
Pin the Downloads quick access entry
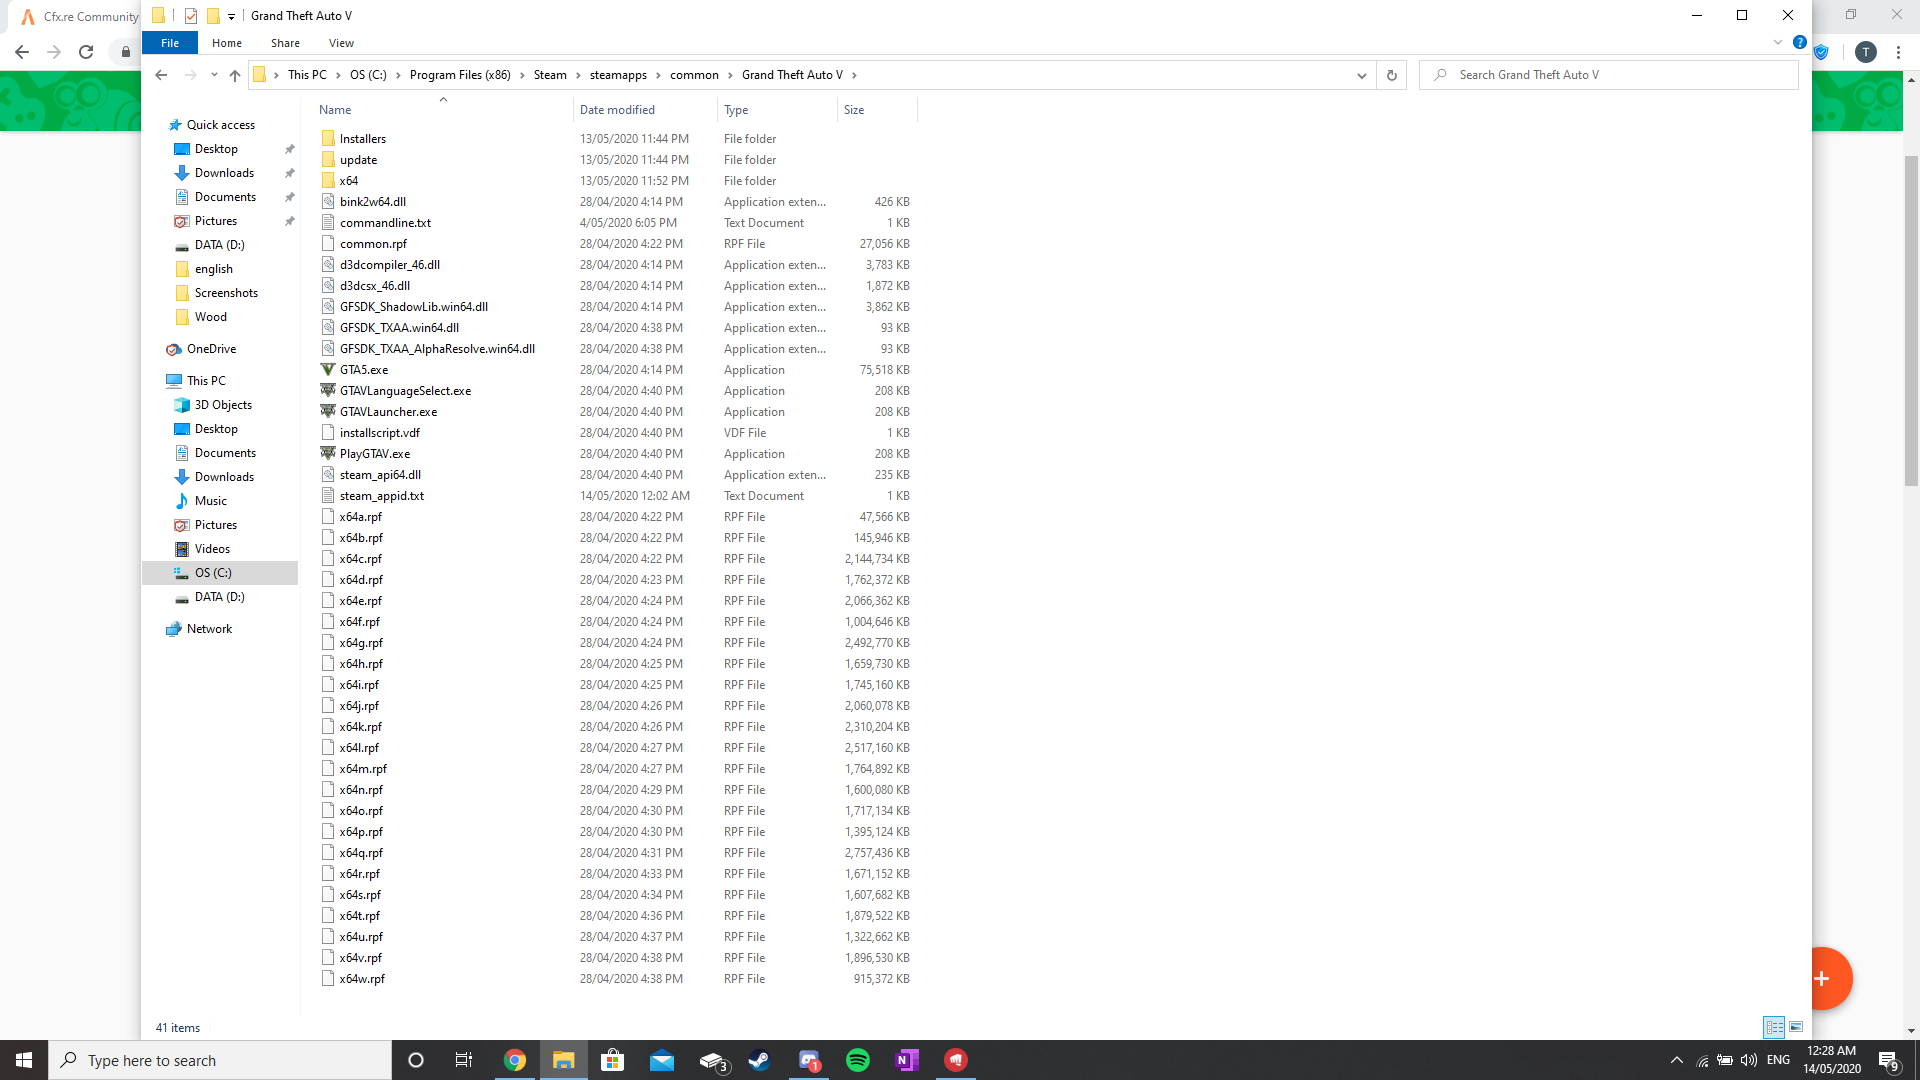click(290, 172)
